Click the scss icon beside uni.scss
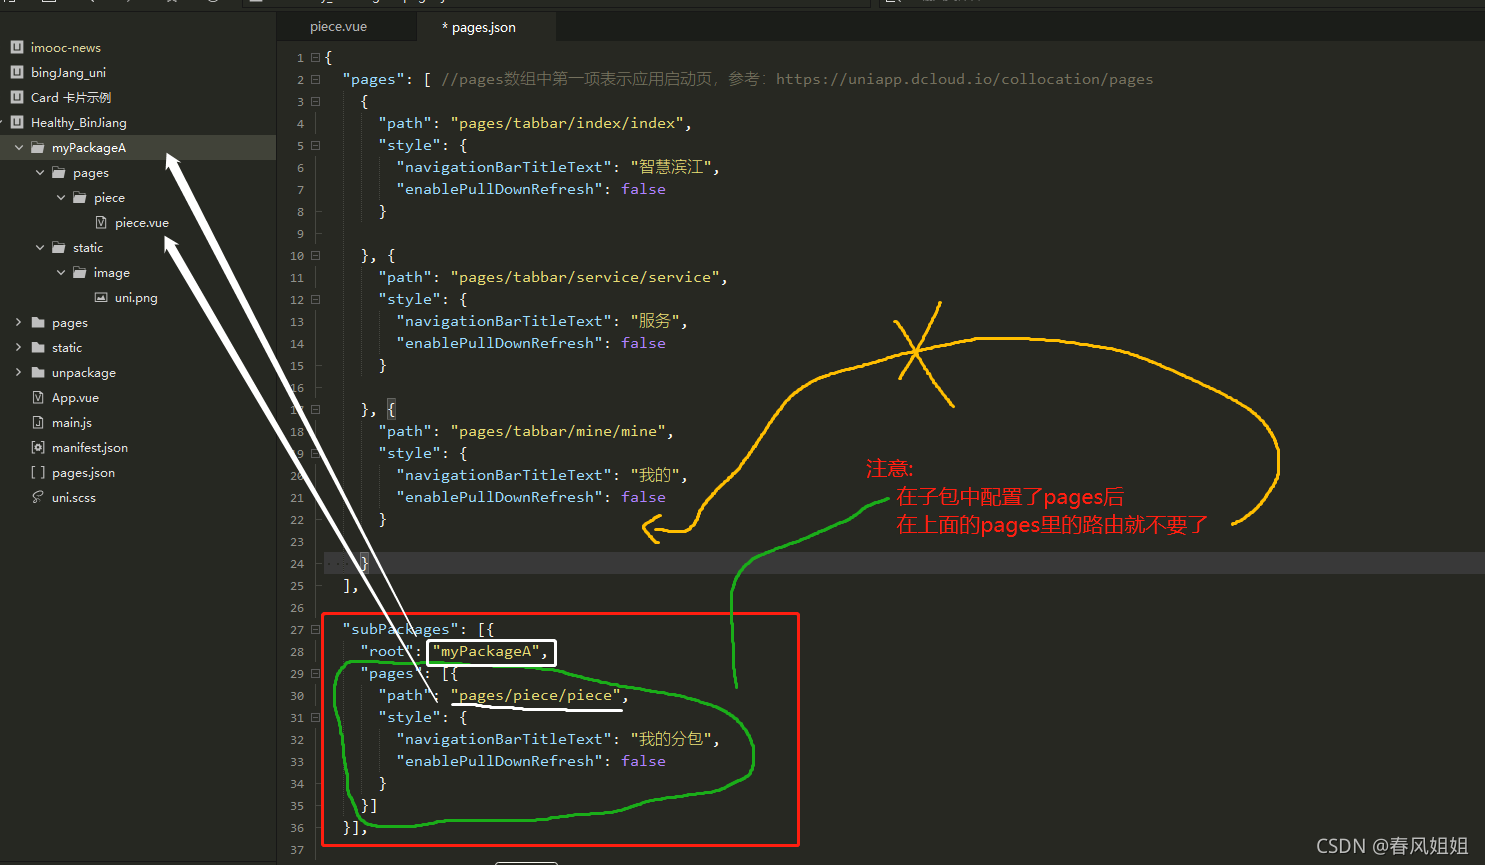The height and width of the screenshot is (865, 1485). (x=38, y=497)
